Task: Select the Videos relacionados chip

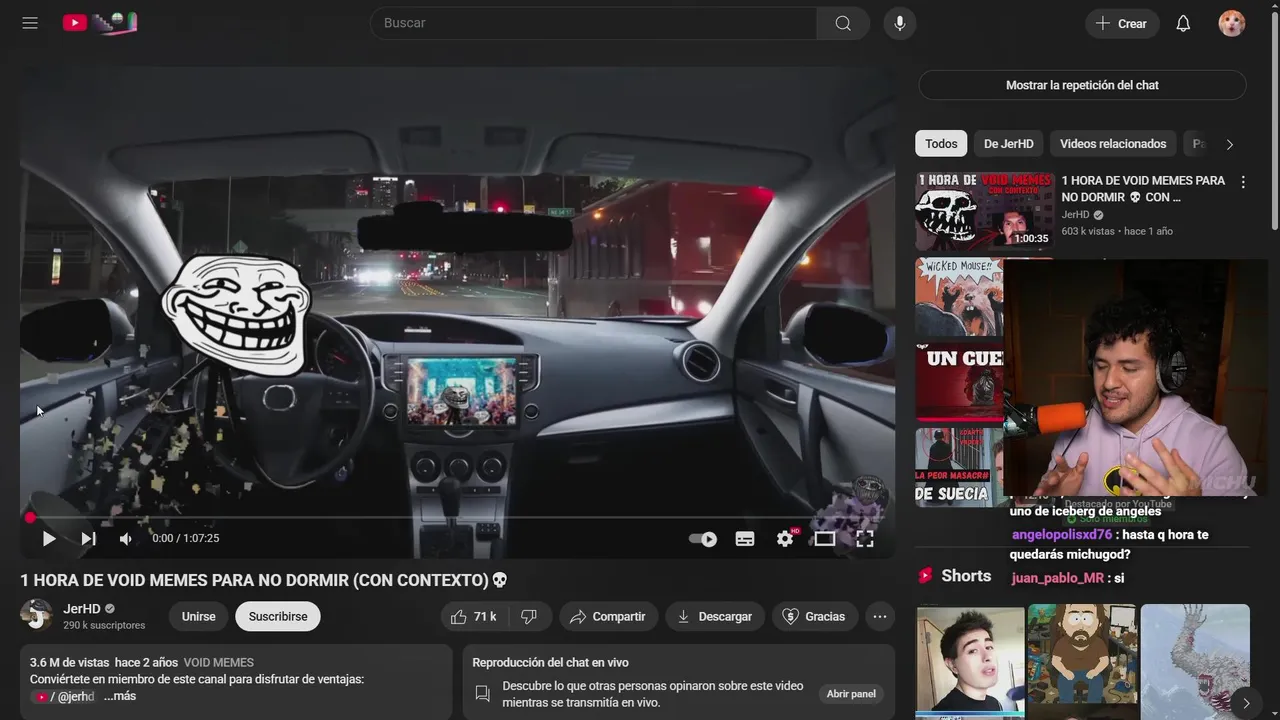Action: tap(1113, 144)
